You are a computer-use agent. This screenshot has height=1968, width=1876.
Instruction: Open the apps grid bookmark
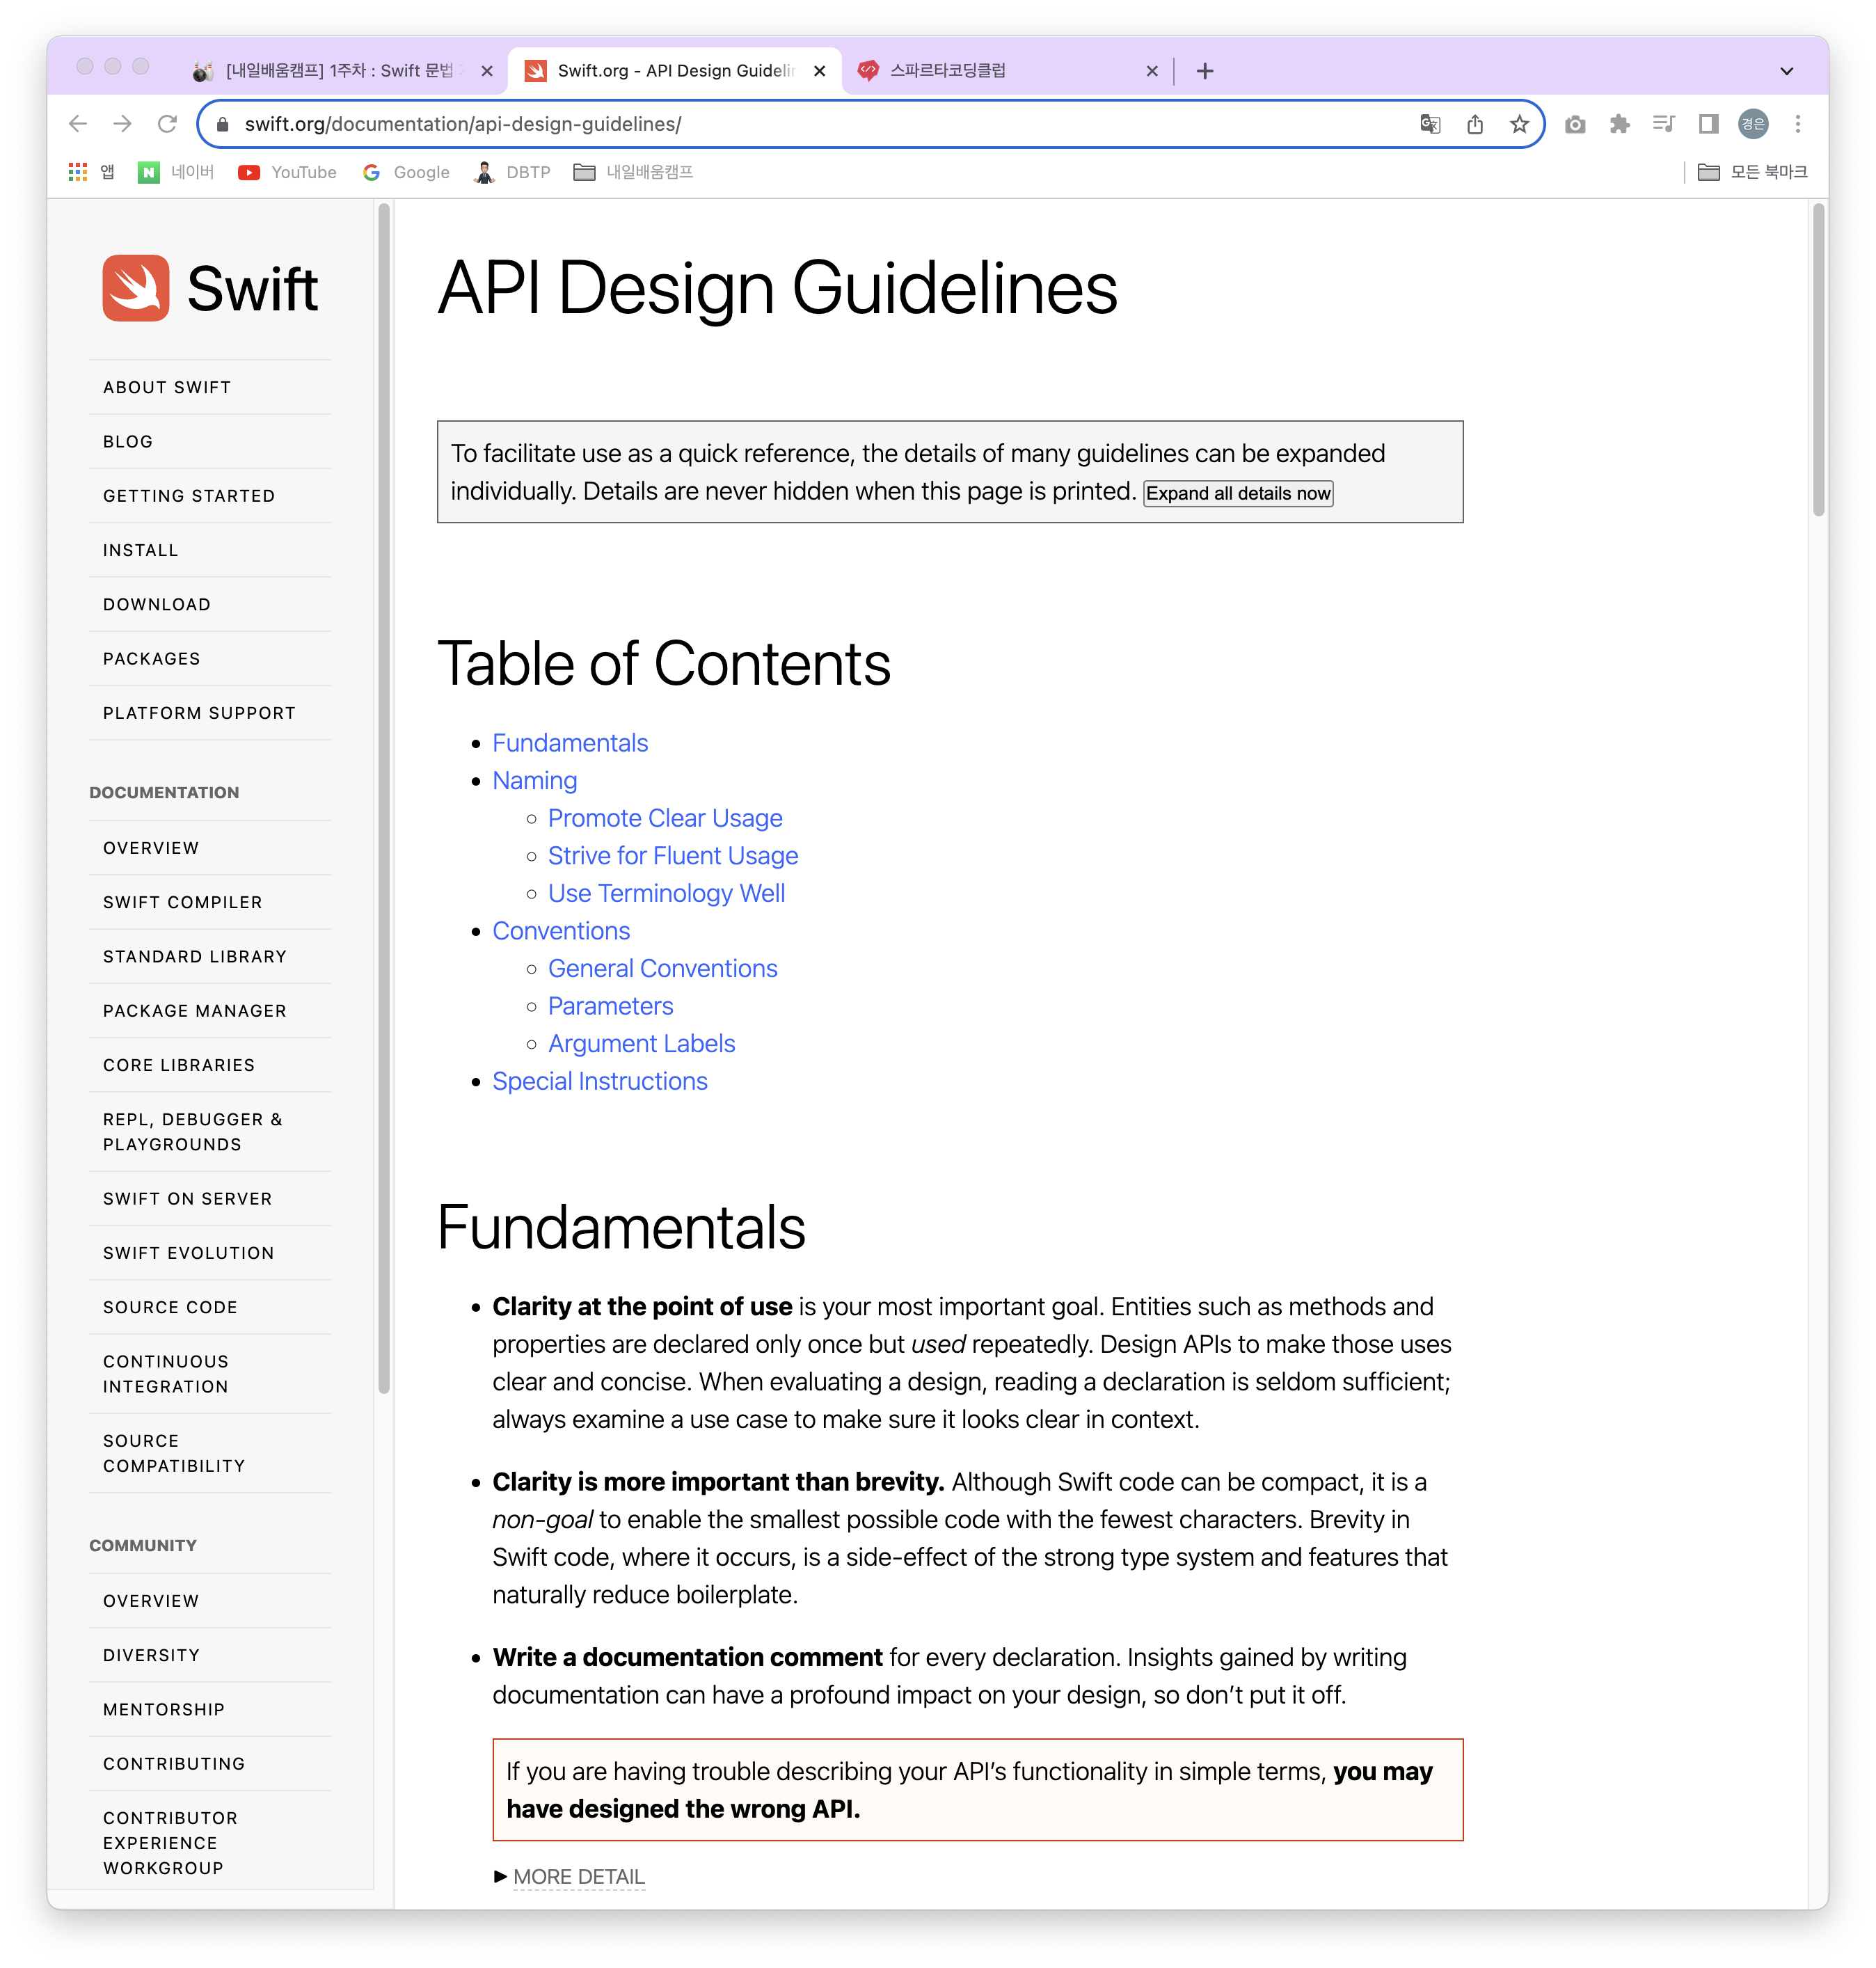click(90, 172)
